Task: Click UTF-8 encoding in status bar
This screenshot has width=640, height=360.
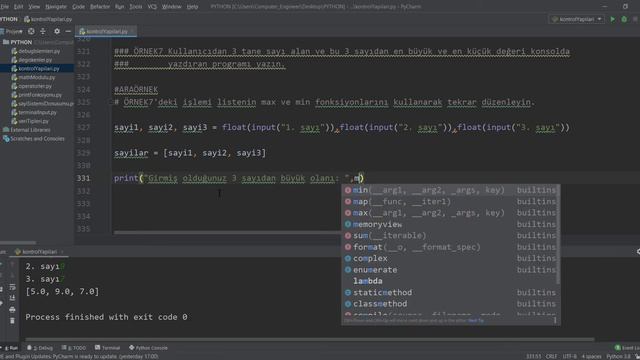Action: (x=569, y=357)
